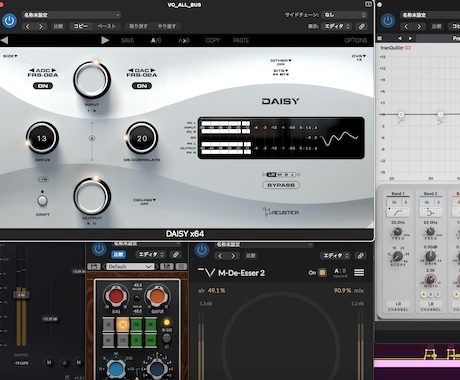Click A>B in DAISY toolbar

point(184,40)
